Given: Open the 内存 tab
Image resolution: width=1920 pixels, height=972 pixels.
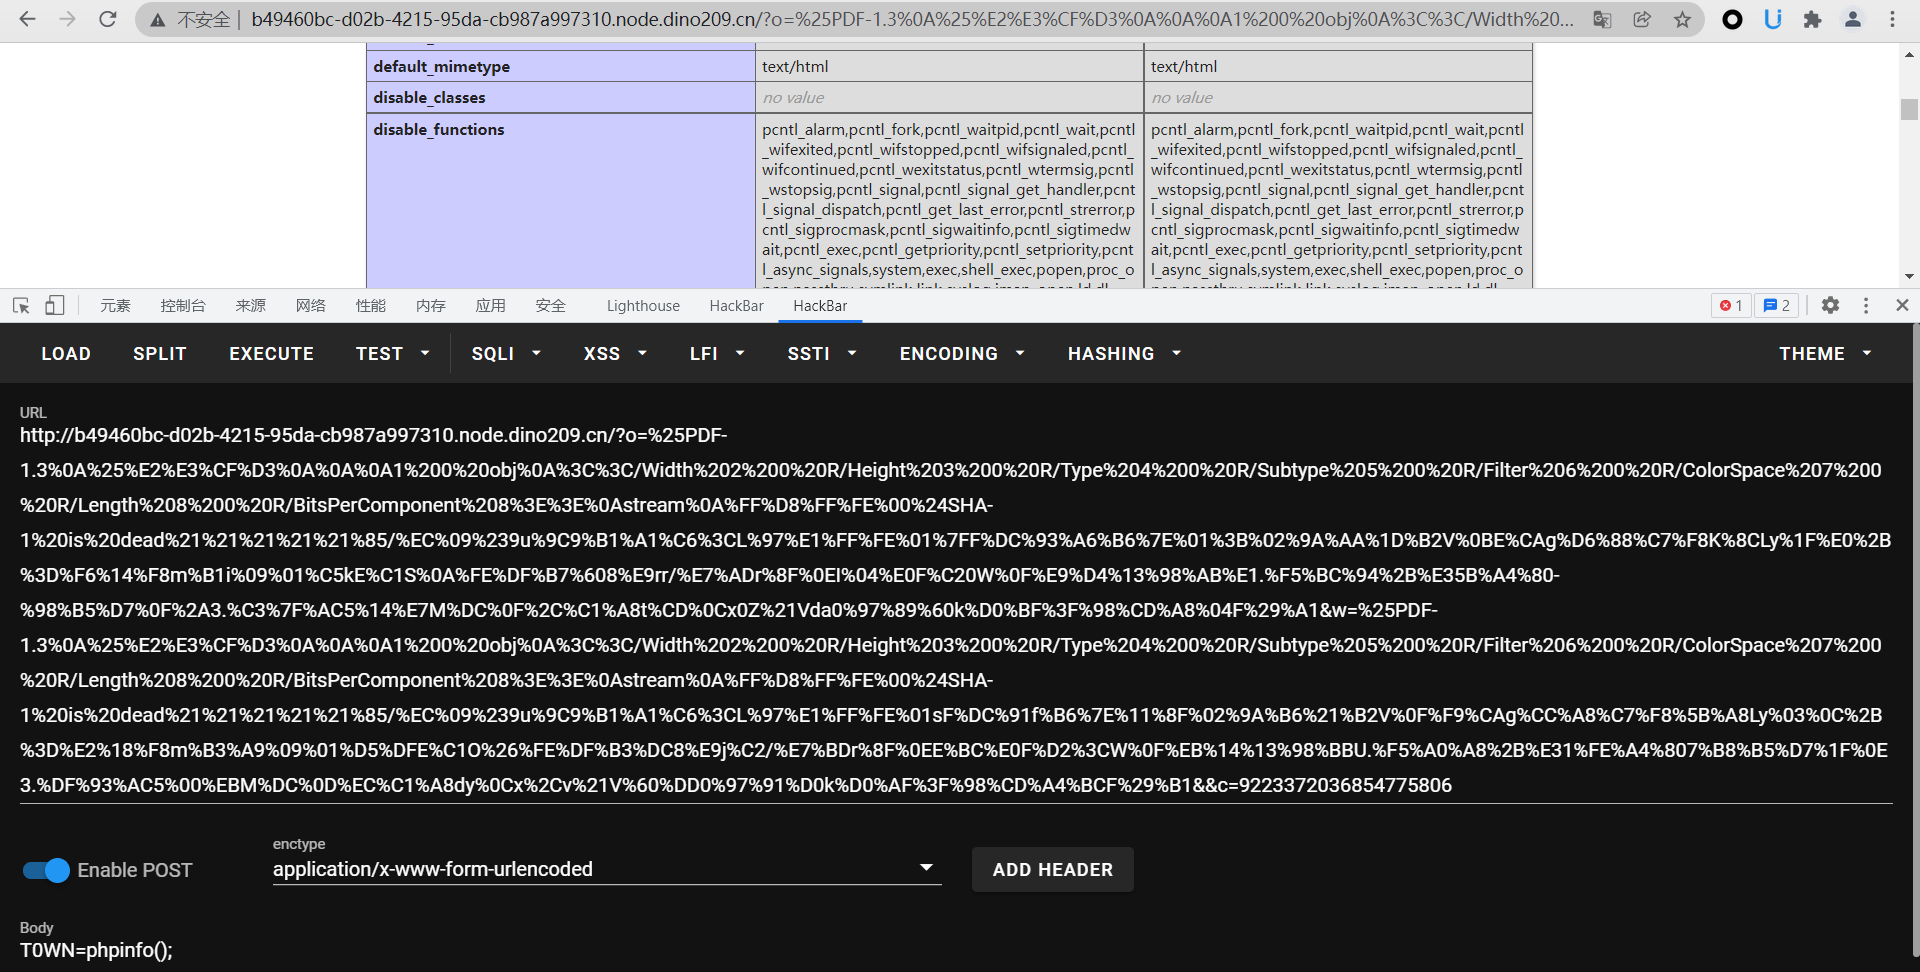Looking at the screenshot, I should (x=431, y=306).
